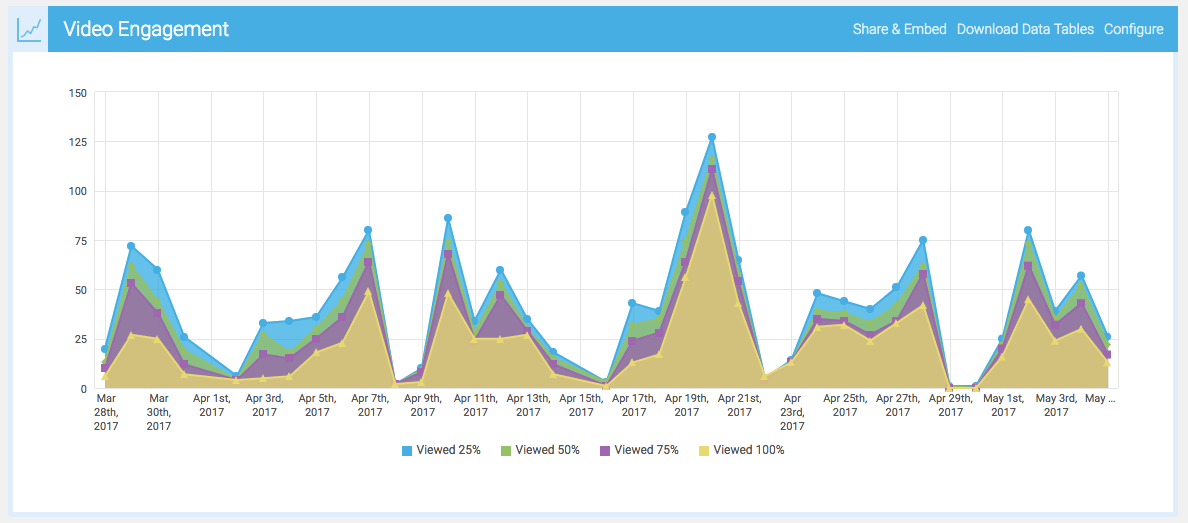Image resolution: width=1188 pixels, height=523 pixels.
Task: Click the Apr 23rd, 2017 axis label
Action: coord(793,412)
